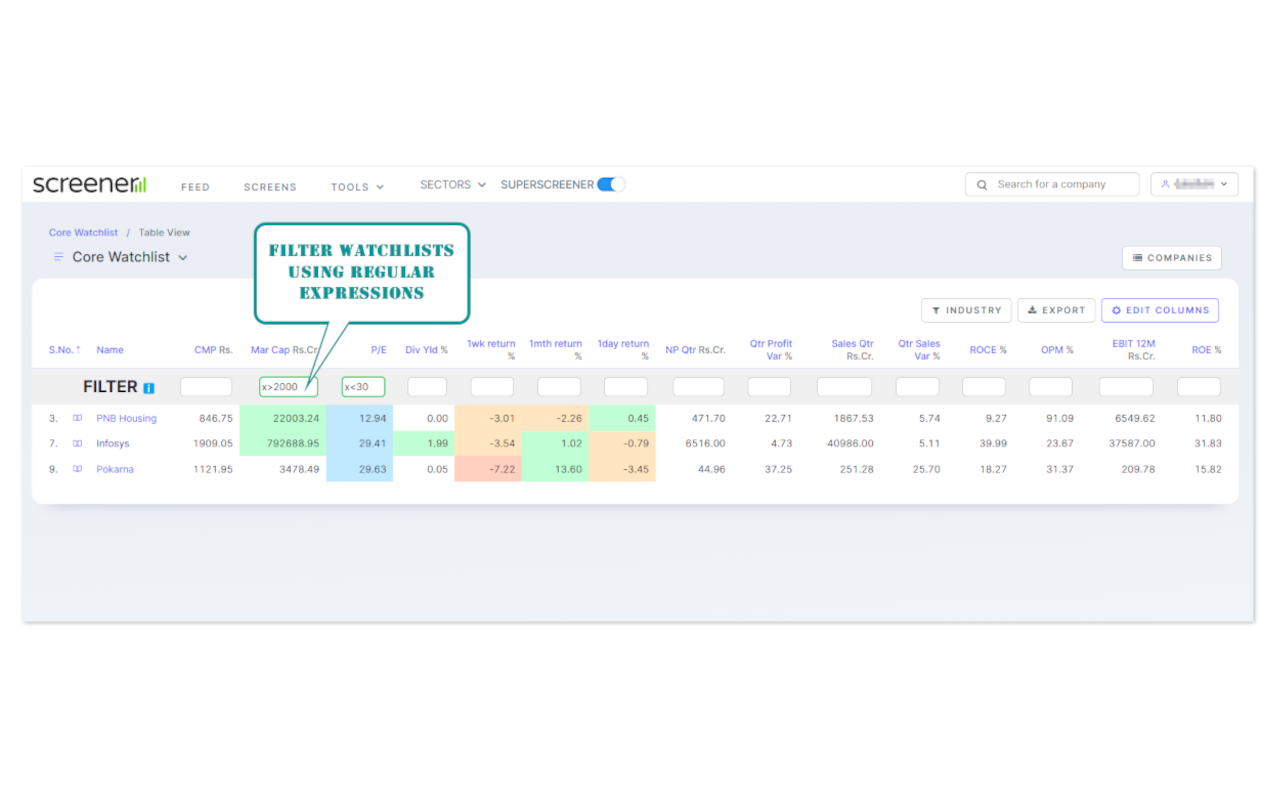Export the watchlist table
The height and width of the screenshot is (800, 1280).
[x=1056, y=310]
